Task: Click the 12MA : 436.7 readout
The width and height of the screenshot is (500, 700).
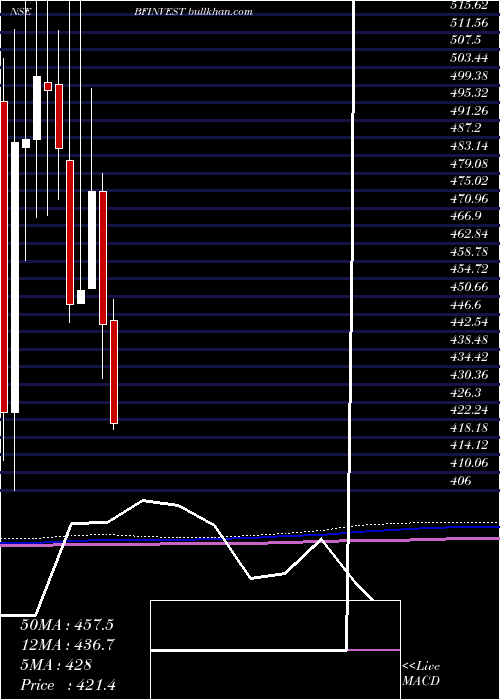Action: click(x=67, y=644)
